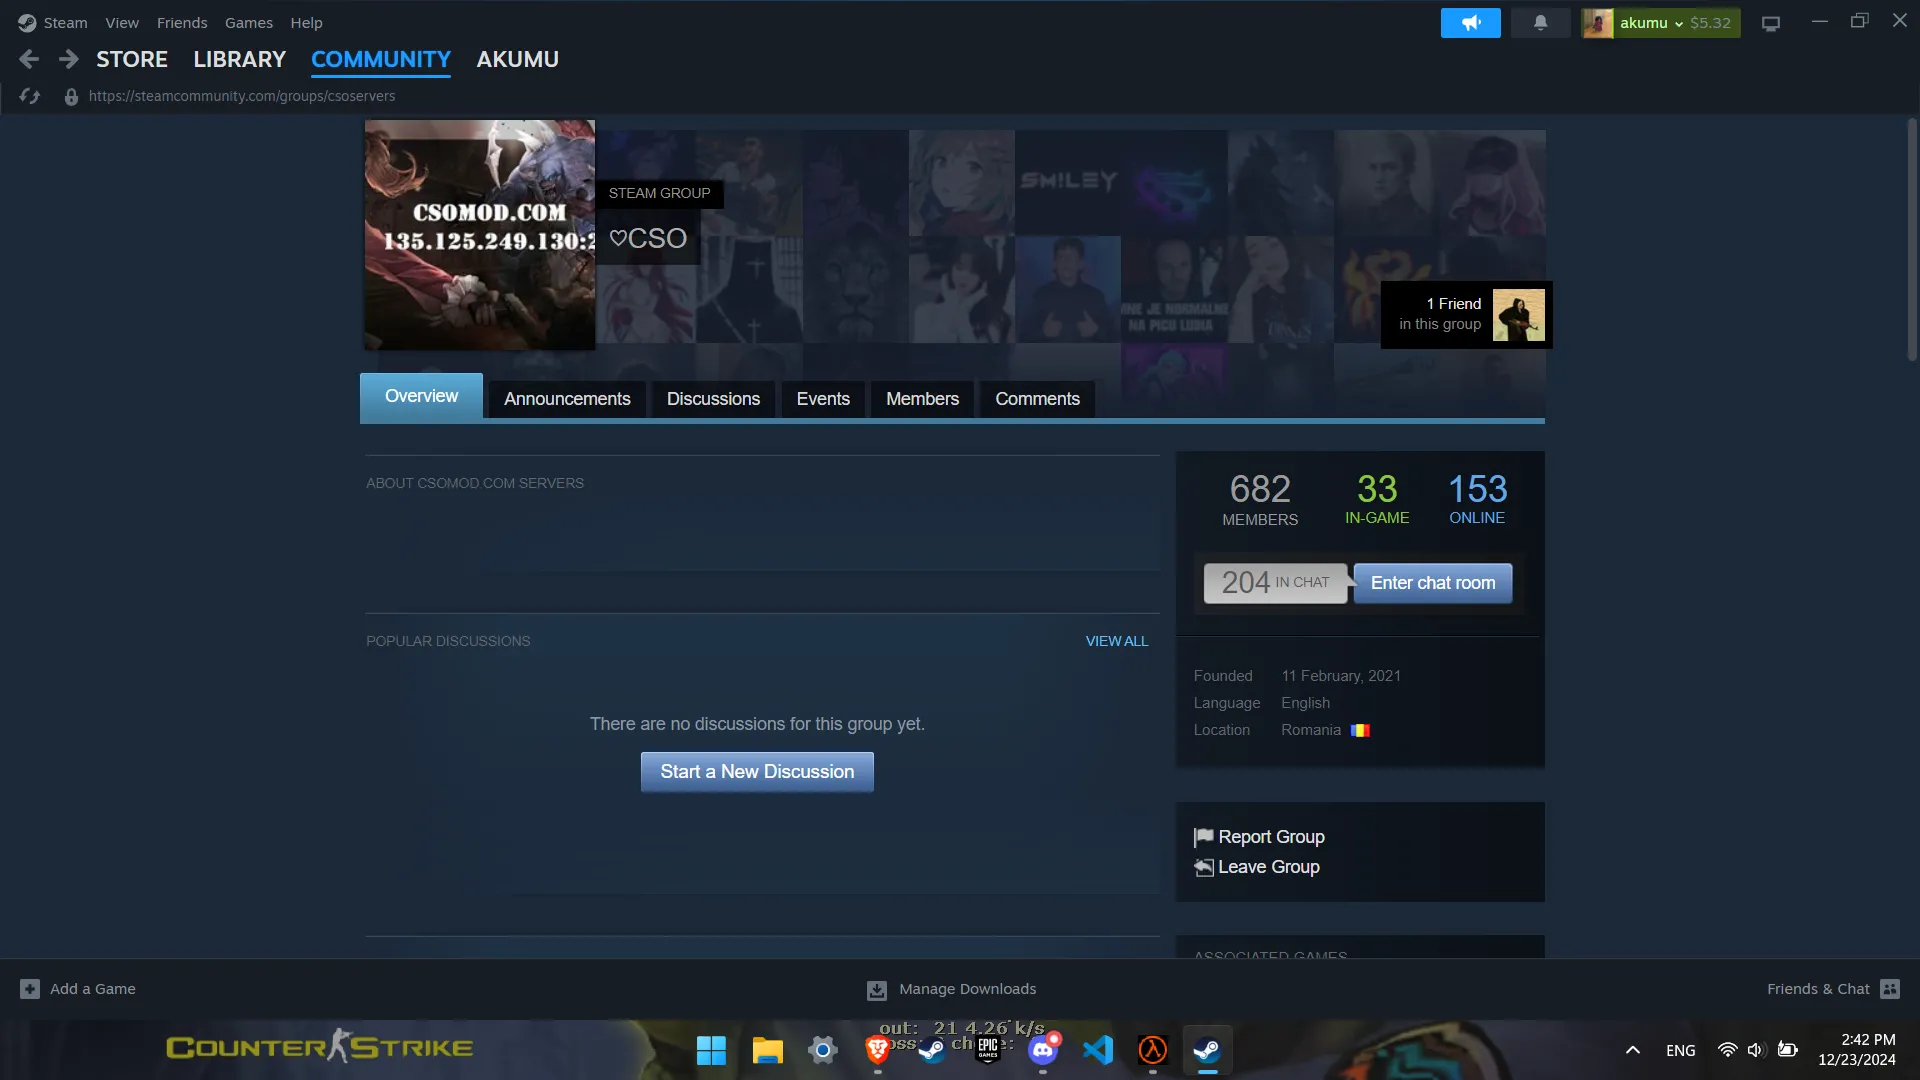Open Settings gear in the taskbar
Screen dimensions: 1920x1080
[822, 1050]
